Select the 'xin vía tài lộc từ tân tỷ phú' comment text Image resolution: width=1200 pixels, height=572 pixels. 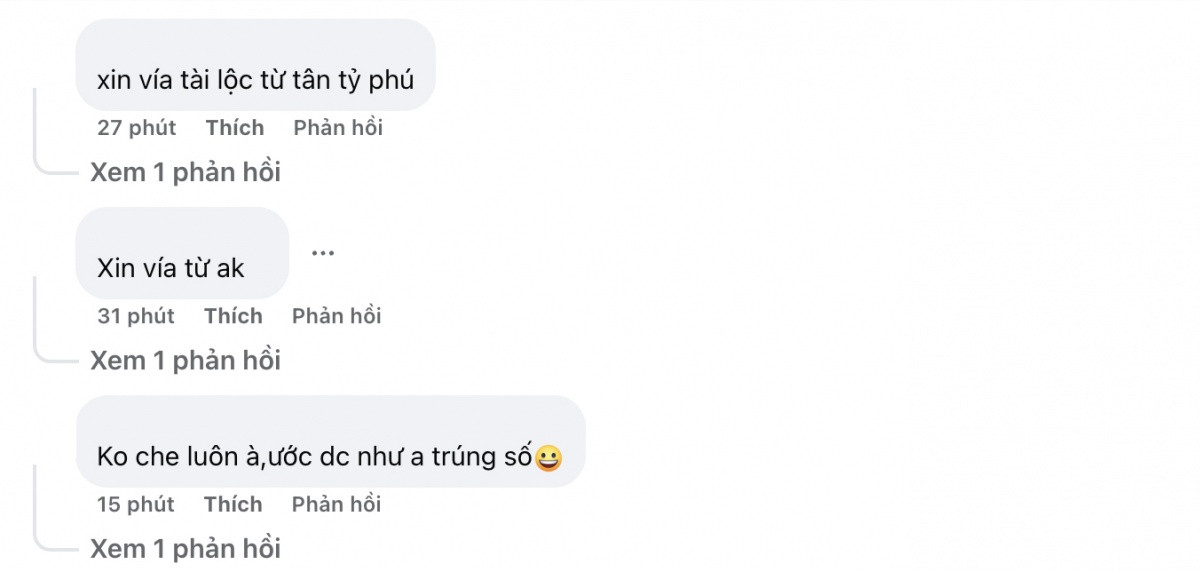(x=255, y=80)
